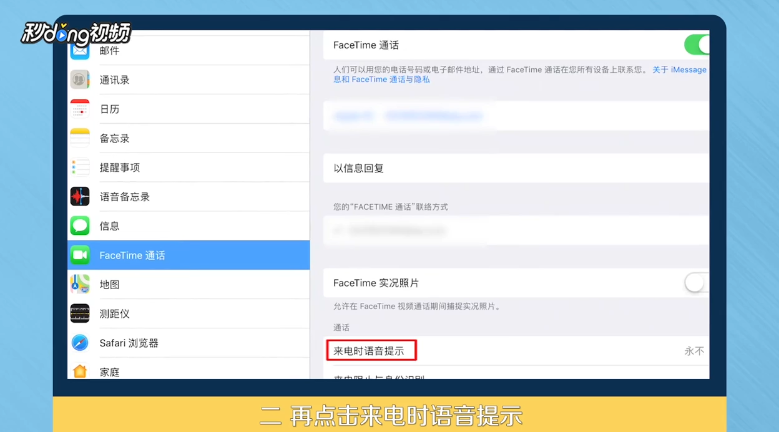Enable the FaceTime 实况照片 switch

click(697, 283)
